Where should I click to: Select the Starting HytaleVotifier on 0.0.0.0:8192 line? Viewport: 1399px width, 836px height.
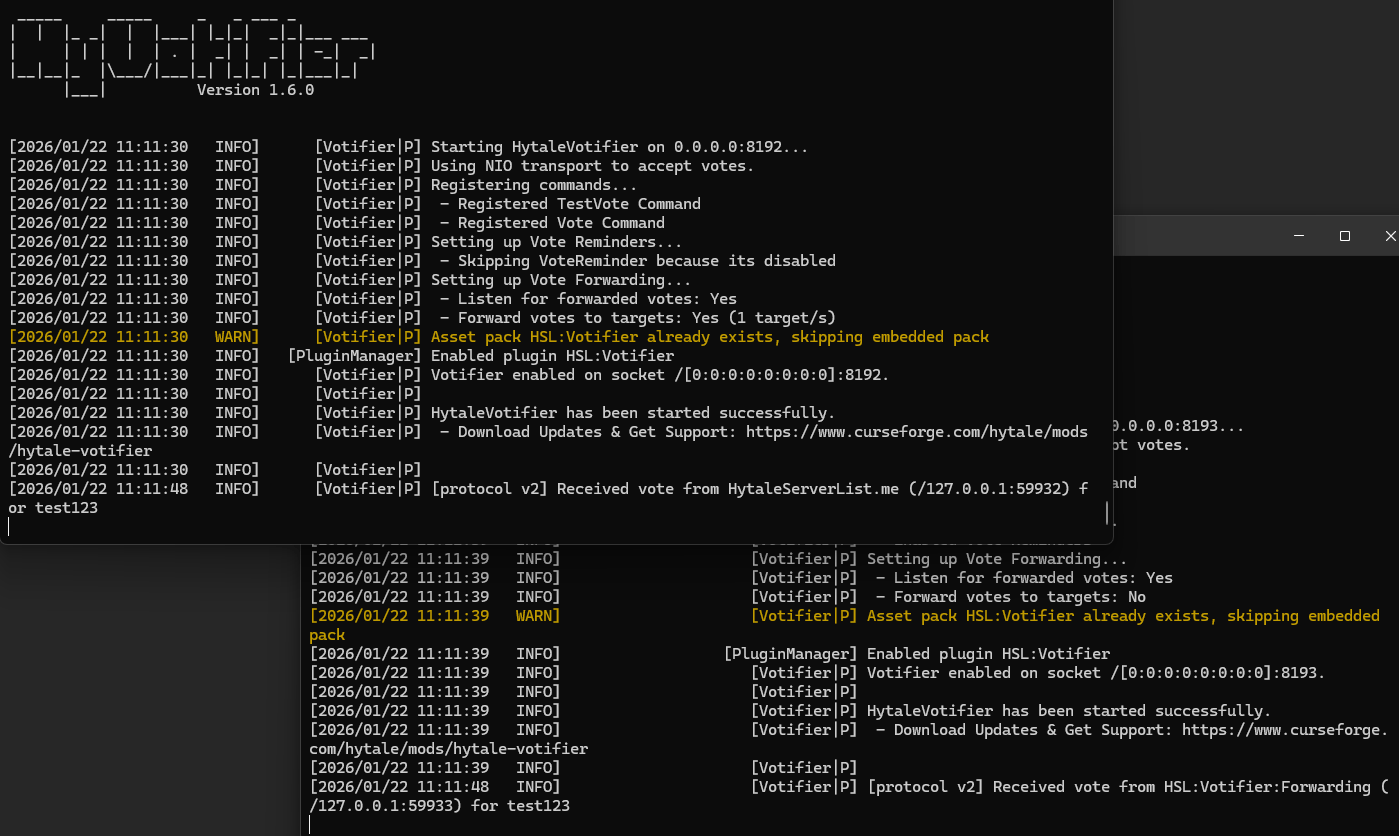560,146
